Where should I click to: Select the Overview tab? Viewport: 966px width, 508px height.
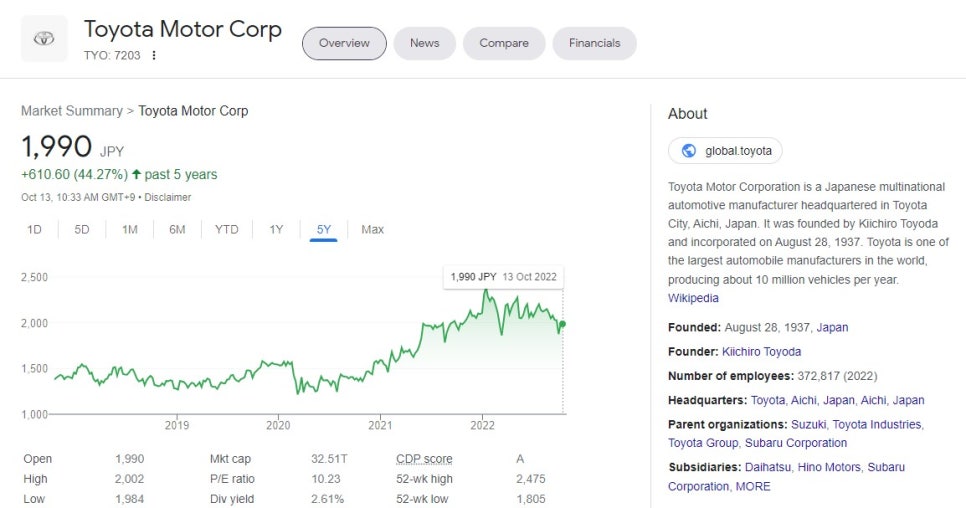pos(344,43)
